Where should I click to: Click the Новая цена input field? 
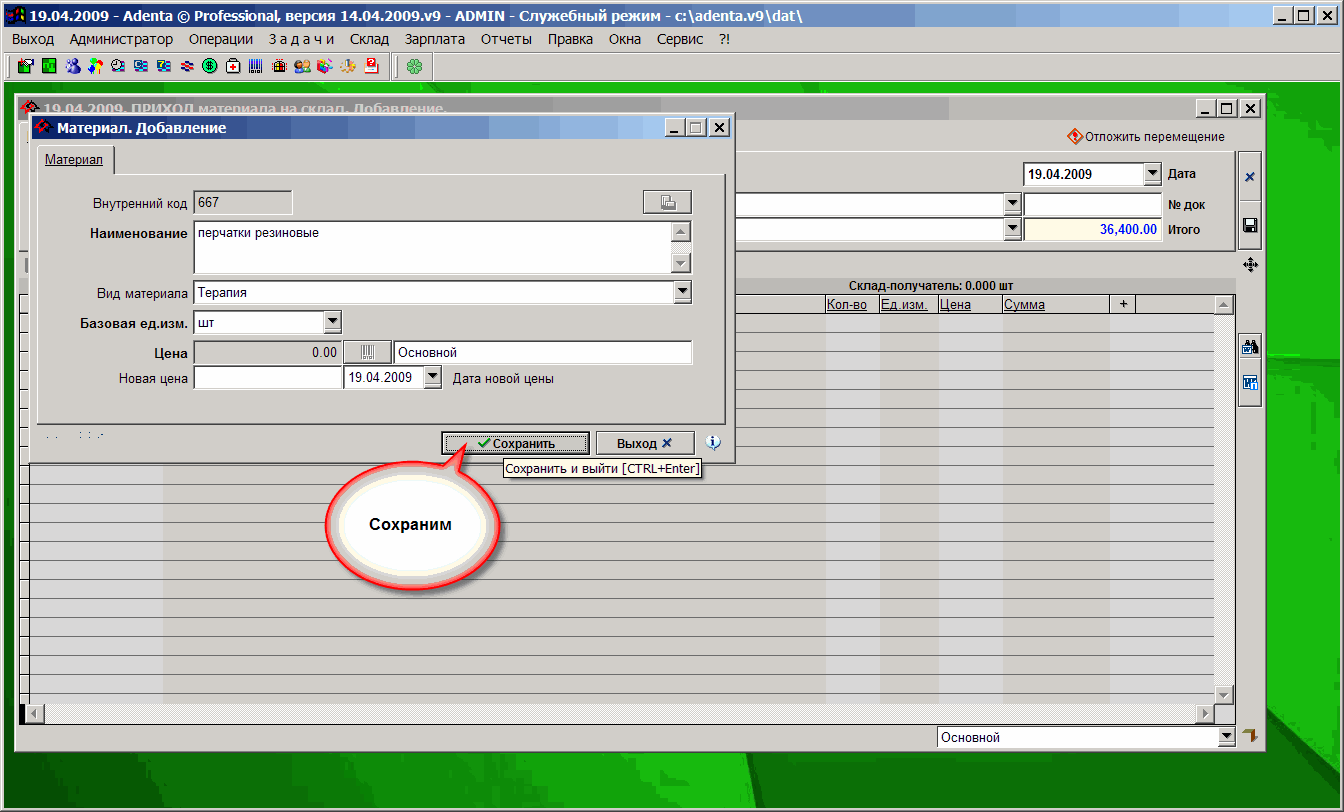click(x=267, y=378)
